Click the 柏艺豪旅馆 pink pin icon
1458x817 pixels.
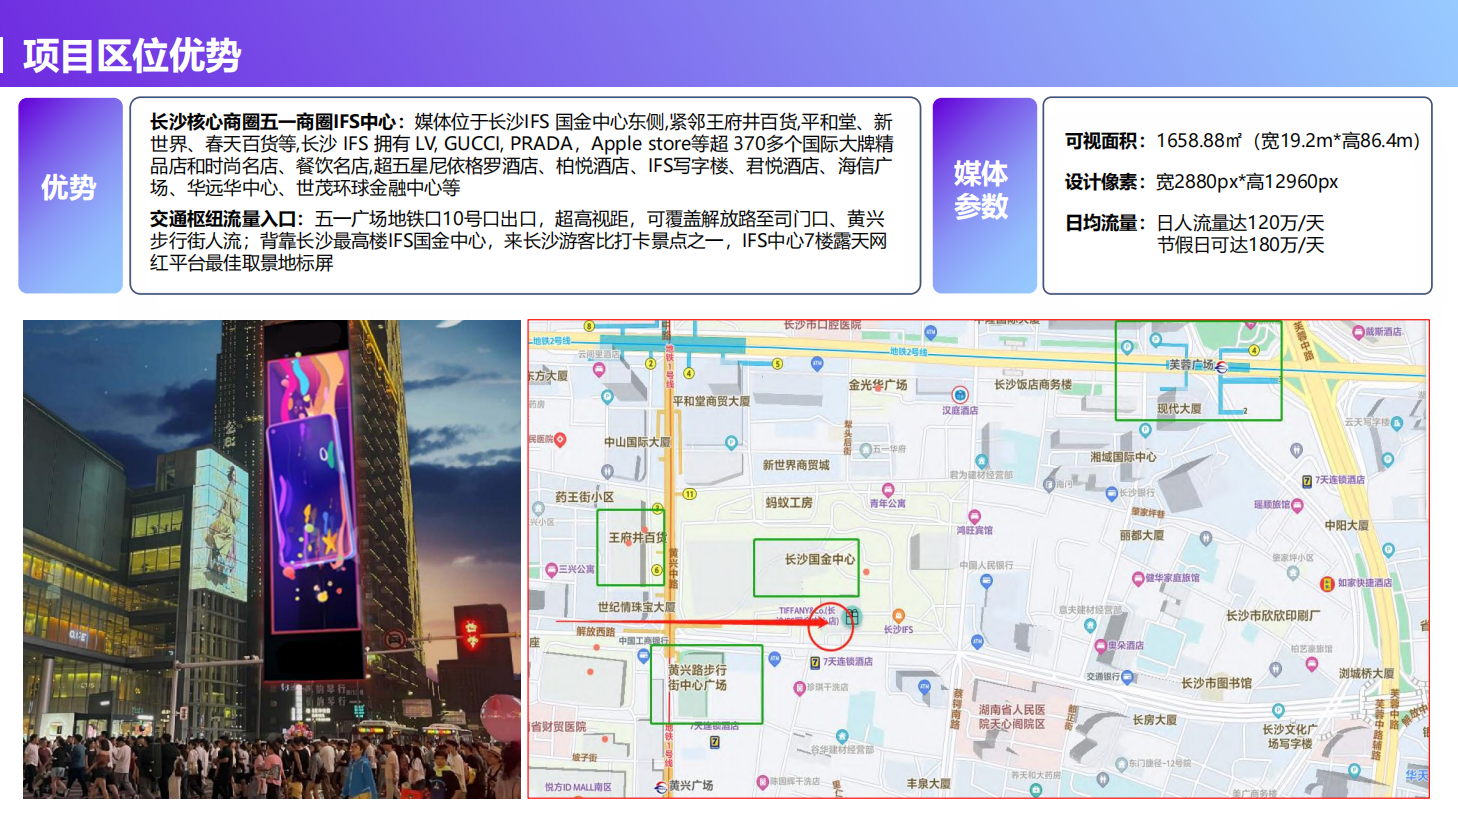[x=1311, y=664]
